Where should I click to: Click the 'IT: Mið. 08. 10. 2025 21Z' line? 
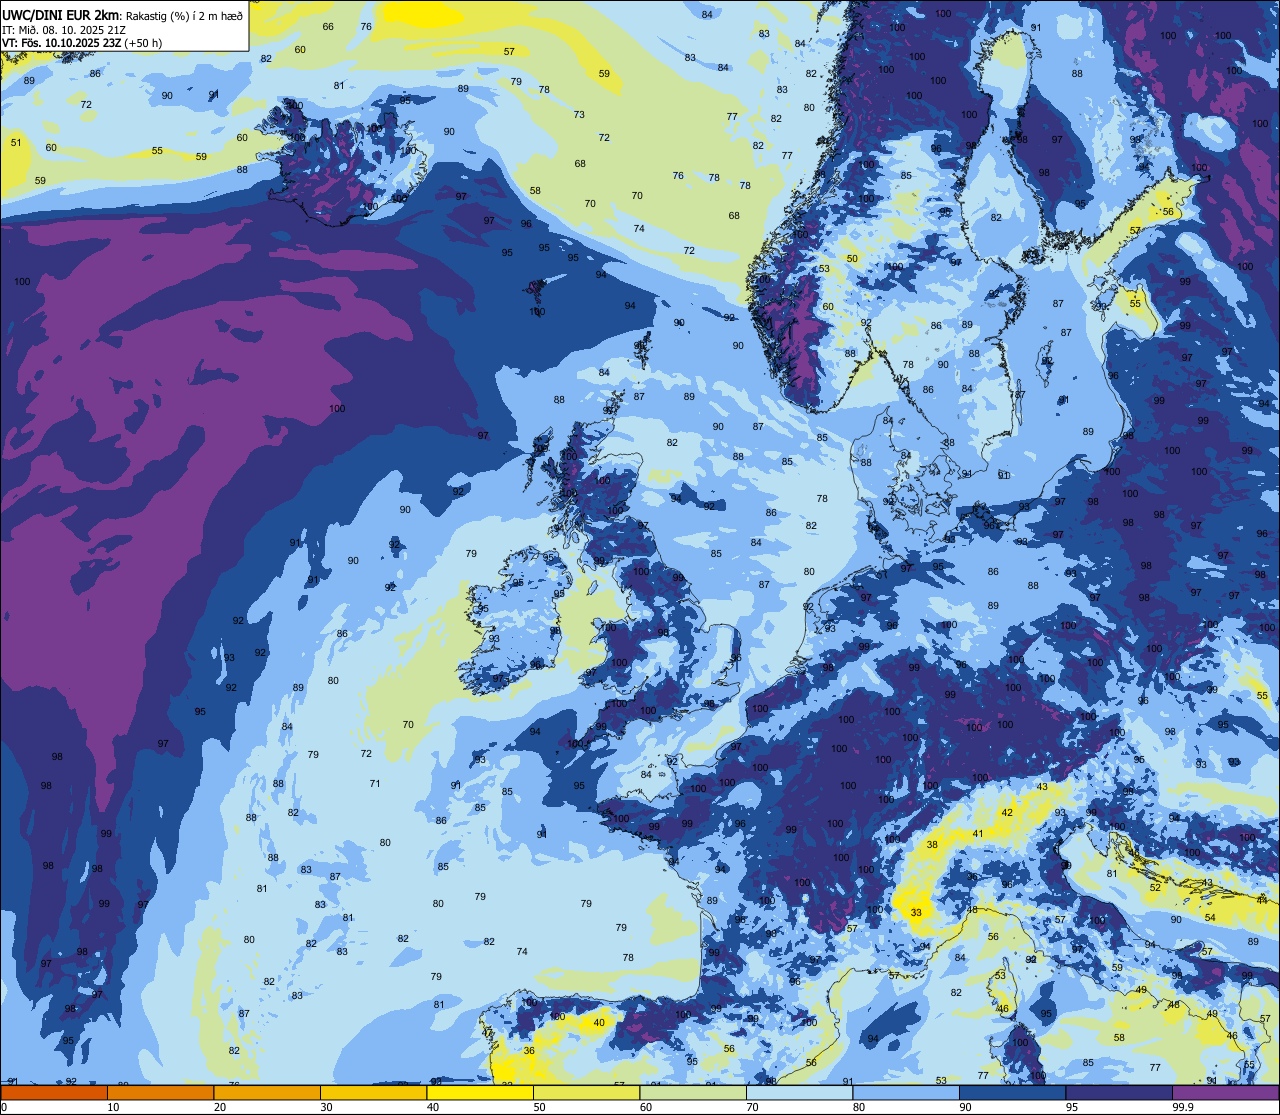[x=64, y=29]
